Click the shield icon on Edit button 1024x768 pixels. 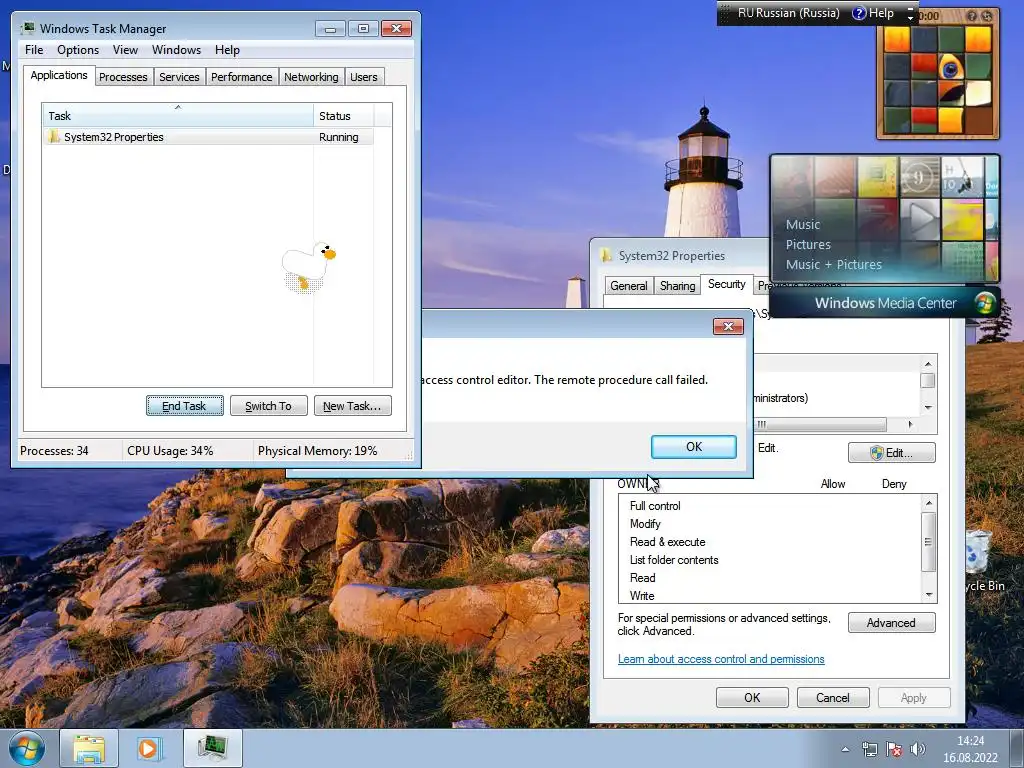click(x=876, y=453)
